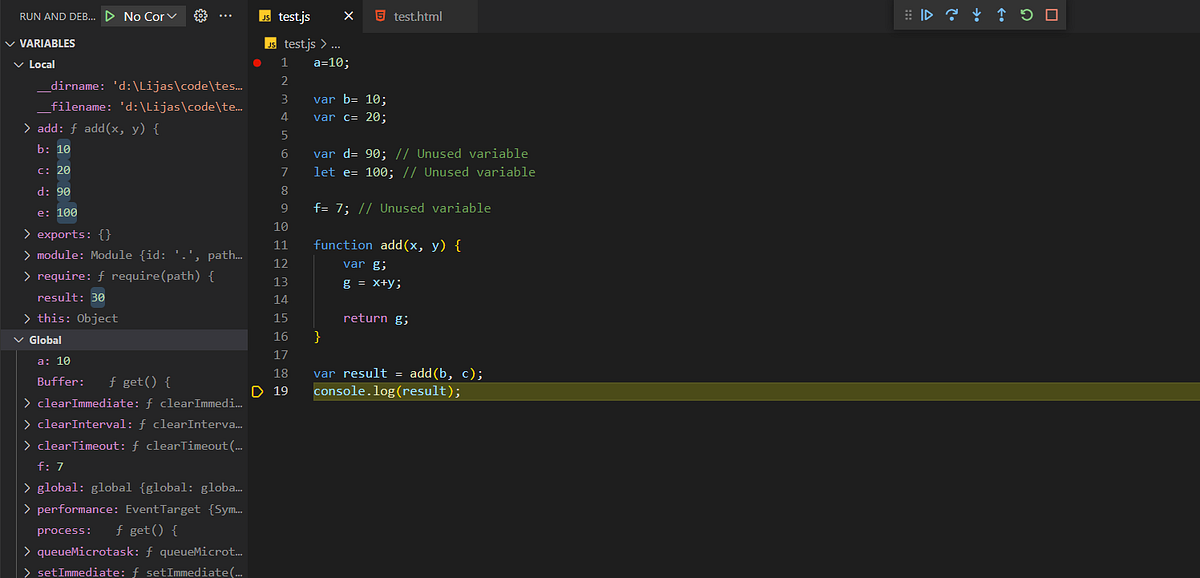This screenshot has width=1200, height=578.
Task: Expand the module variable entry
Action: [27, 254]
